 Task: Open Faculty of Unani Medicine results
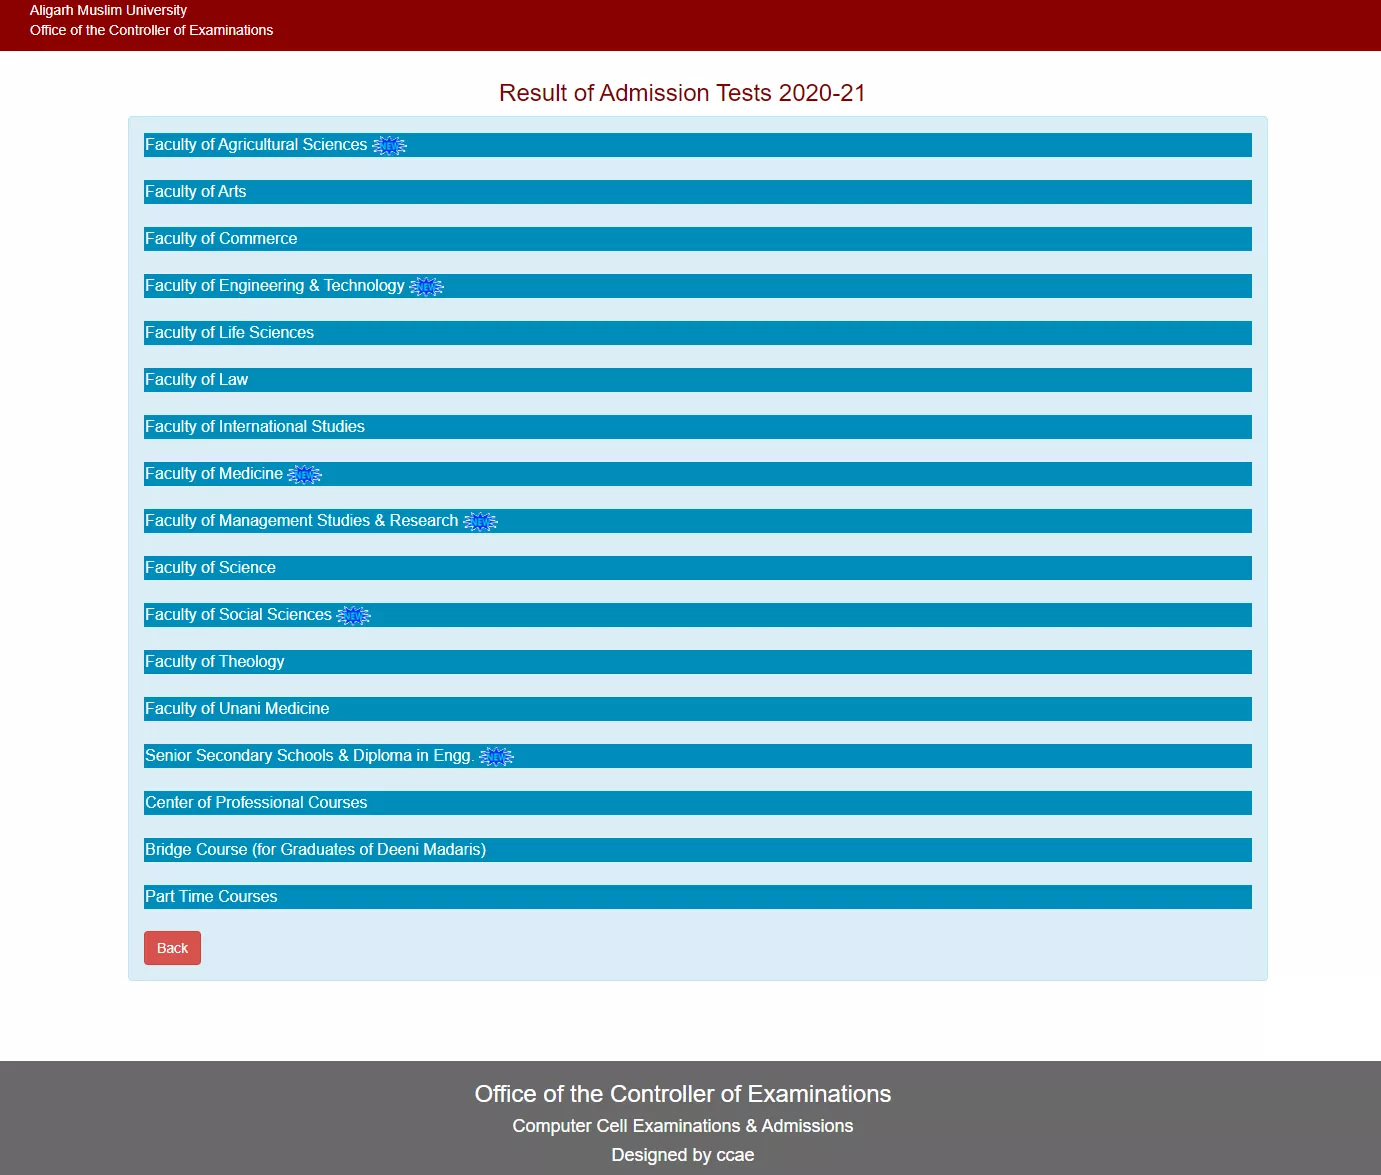[237, 709]
